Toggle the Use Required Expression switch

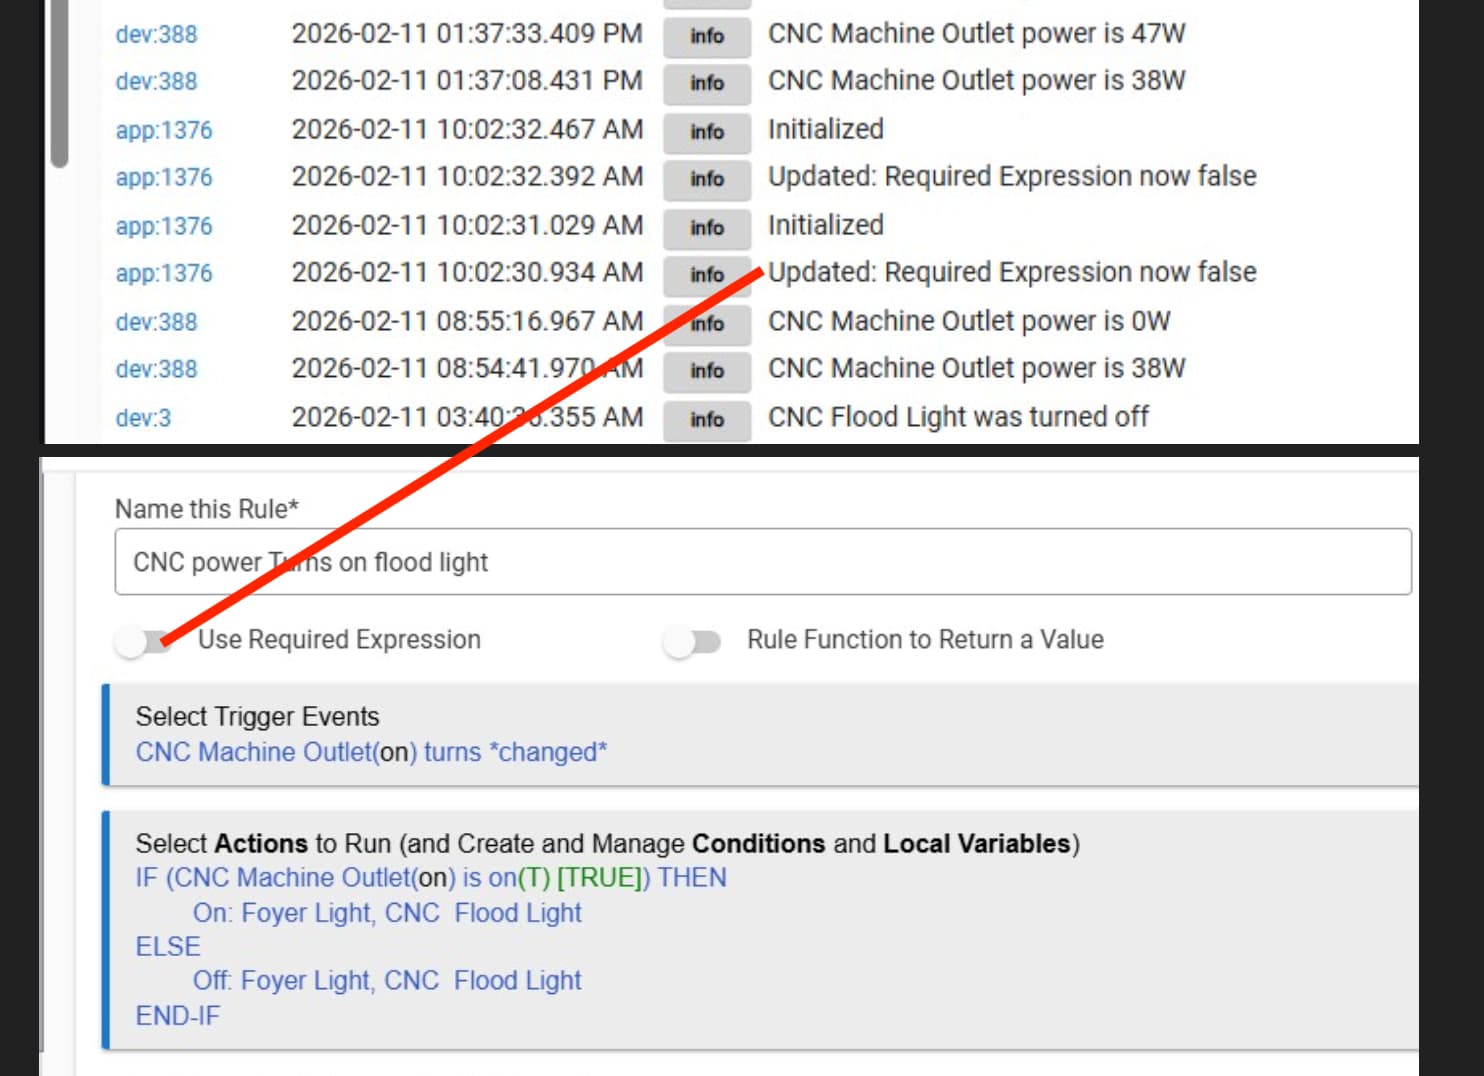coord(143,641)
